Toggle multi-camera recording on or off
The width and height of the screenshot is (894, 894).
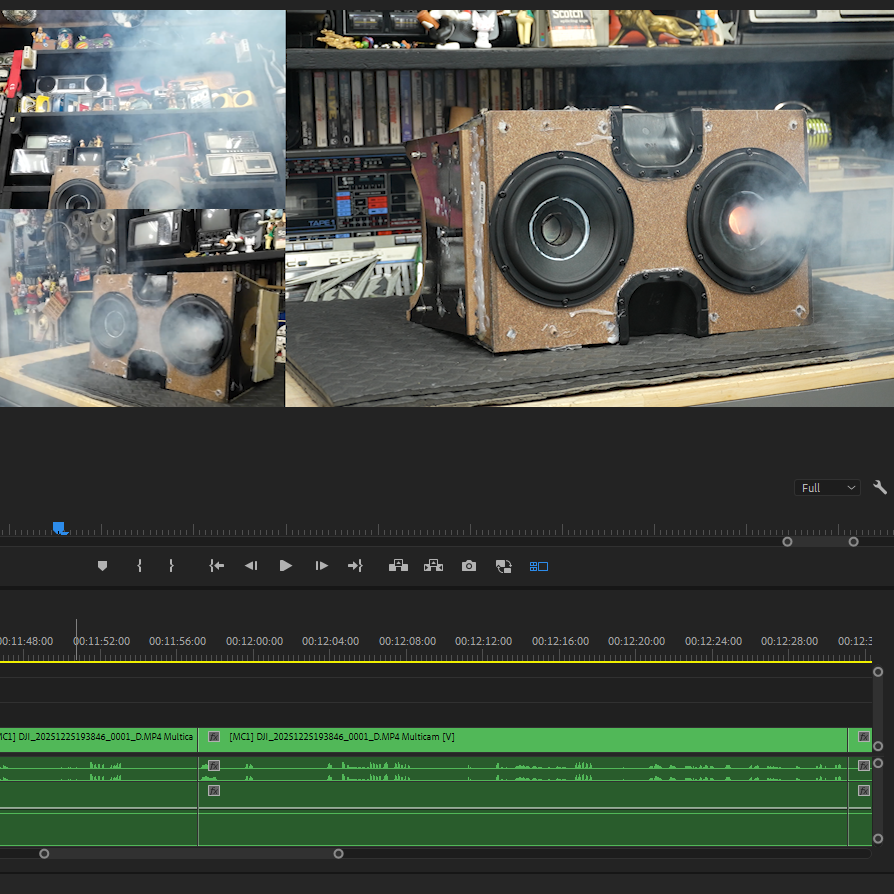(504, 566)
